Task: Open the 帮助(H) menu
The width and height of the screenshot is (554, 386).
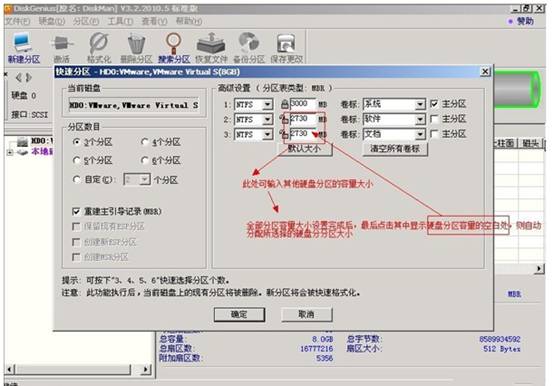Action: point(189,21)
